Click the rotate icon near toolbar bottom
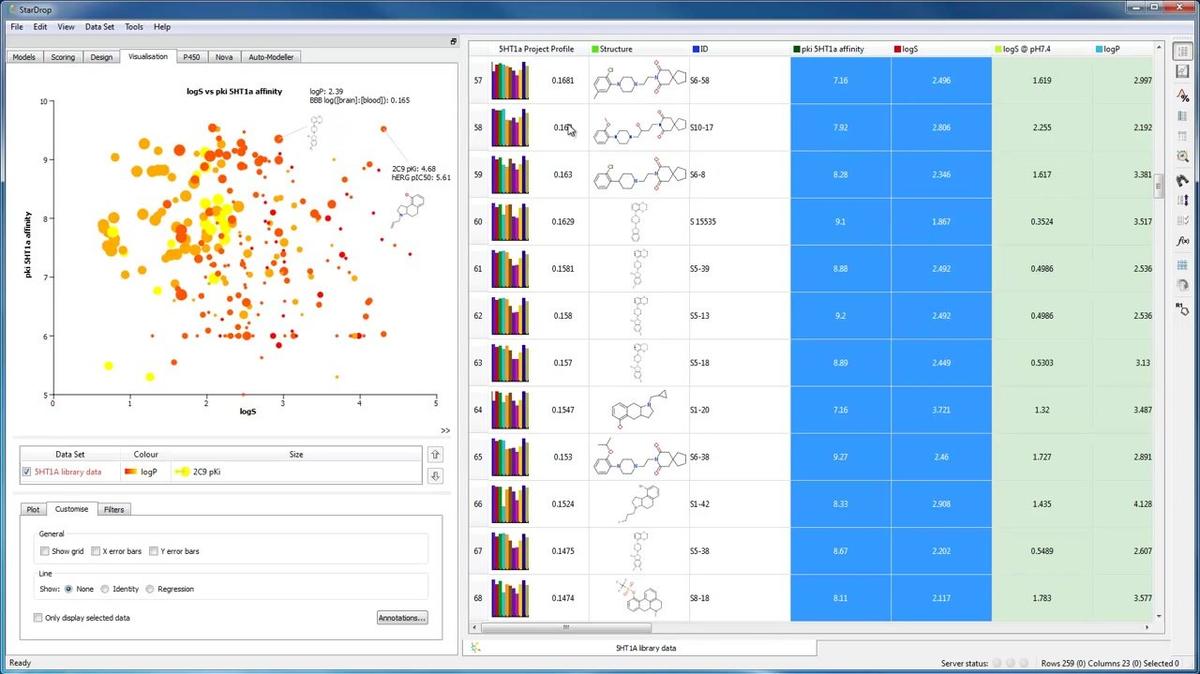The width and height of the screenshot is (1200, 674). 1183,283
